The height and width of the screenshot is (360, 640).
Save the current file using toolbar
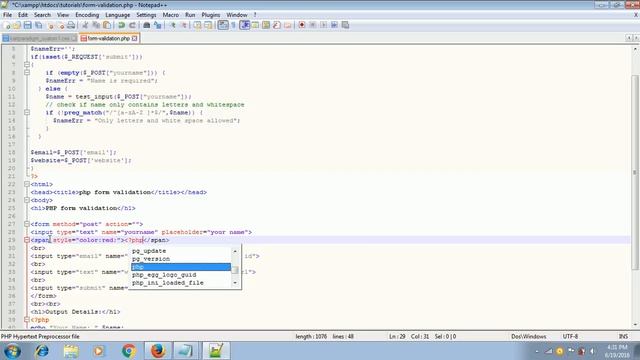[x=27, y=25]
